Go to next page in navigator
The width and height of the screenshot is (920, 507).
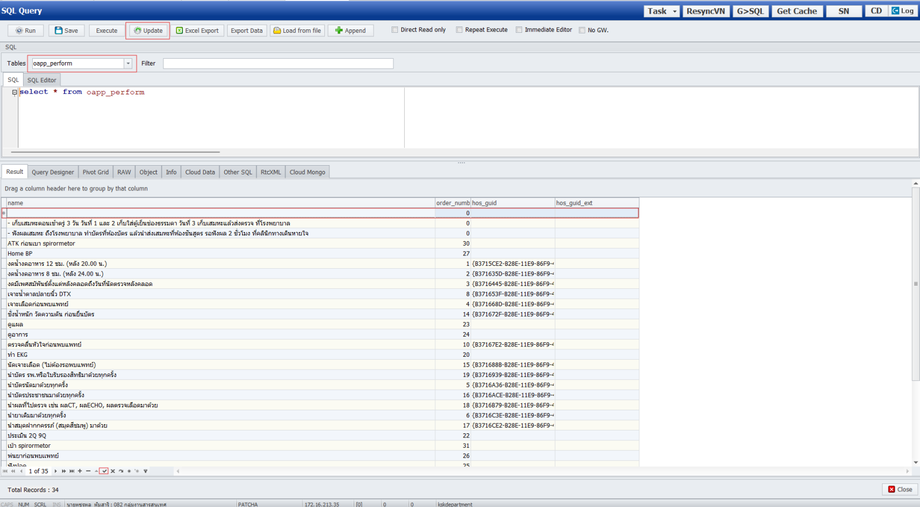click(x=63, y=471)
